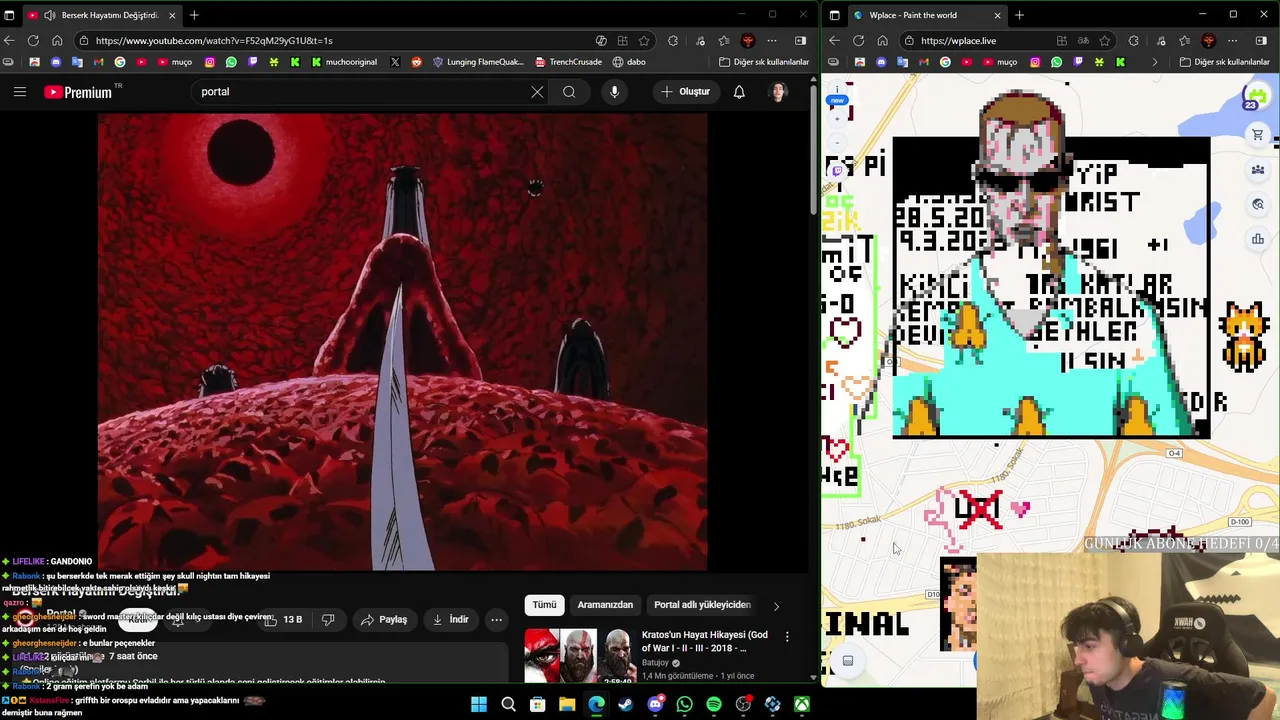This screenshot has height=720, width=1280.
Task: Open Kratos'un Hayat Hikayesi video thumbnail
Action: point(579,655)
